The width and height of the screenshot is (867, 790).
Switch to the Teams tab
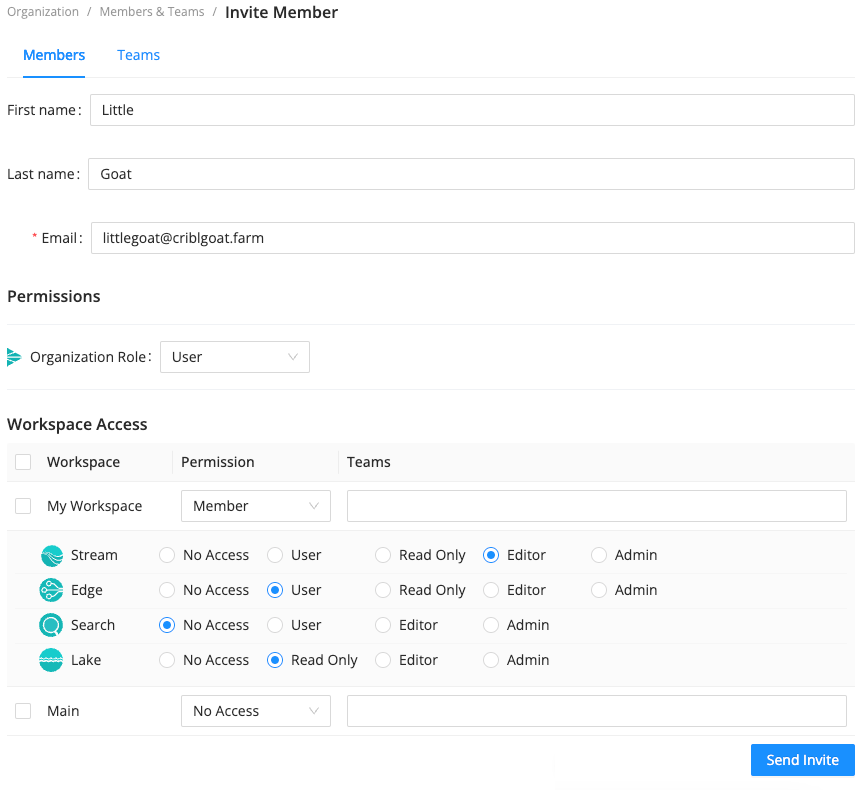pyautogui.click(x=138, y=55)
